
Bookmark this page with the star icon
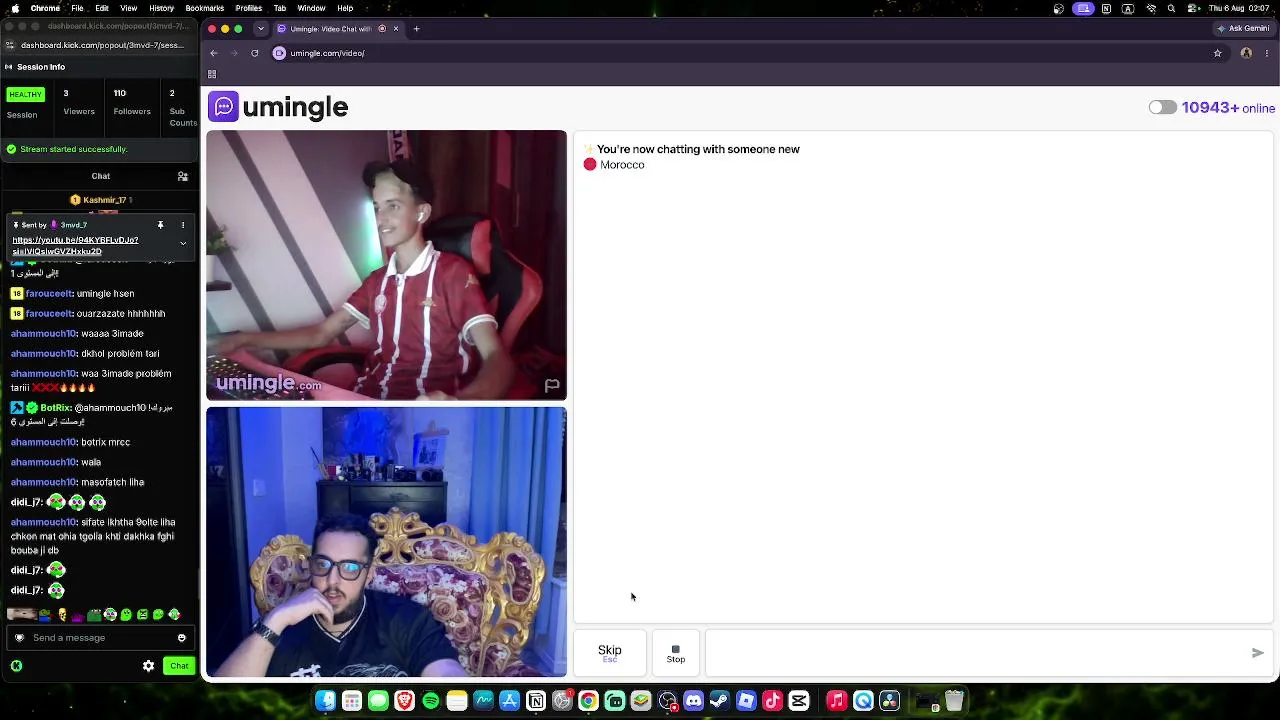point(1217,53)
